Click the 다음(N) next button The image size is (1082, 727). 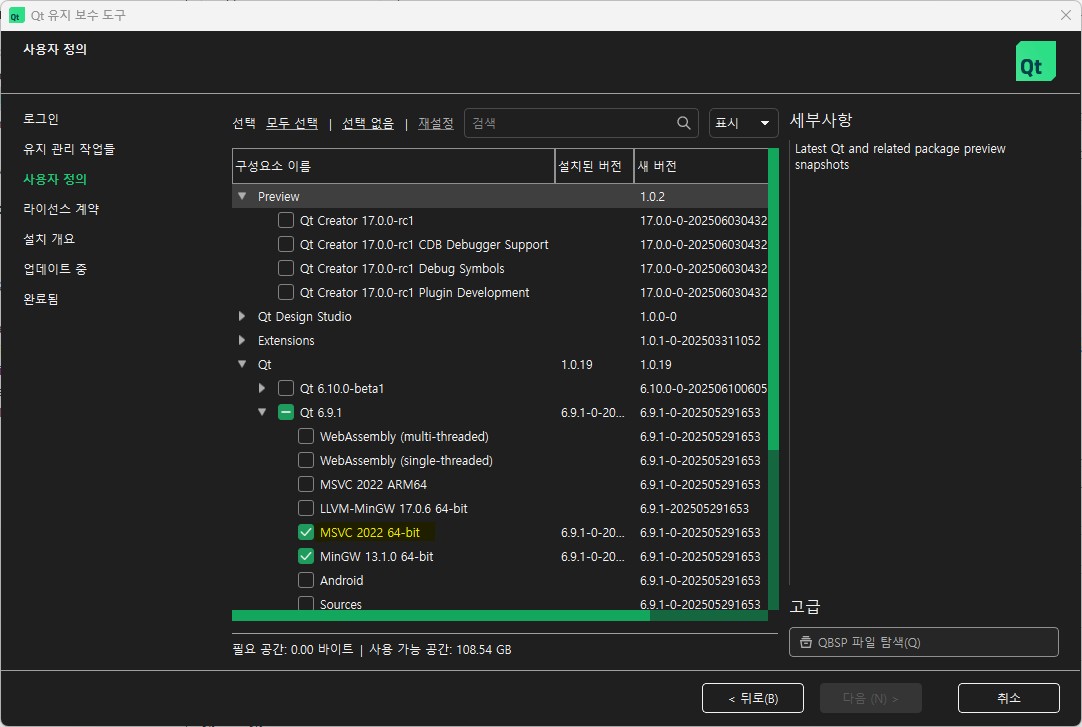click(x=870, y=698)
